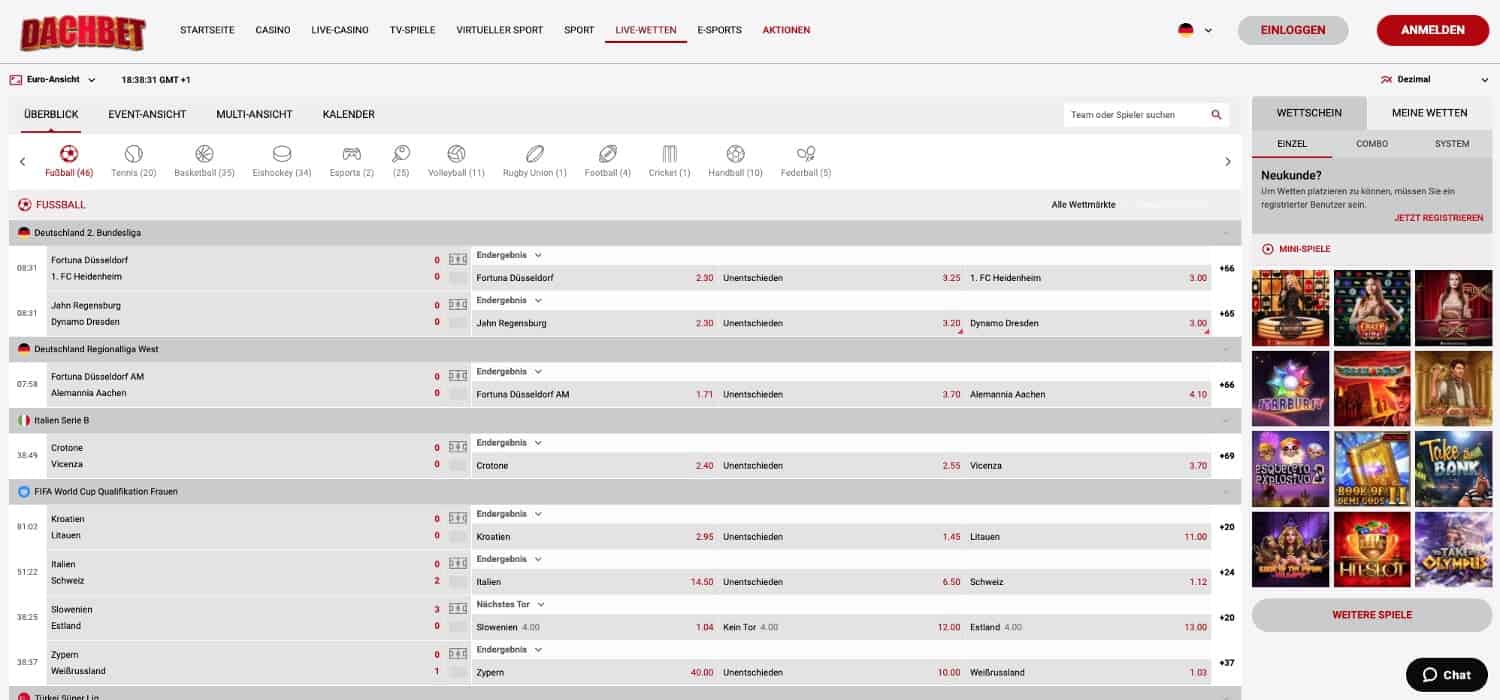Open the Chat button
Viewport: 1500px width, 700px height.
(1446, 675)
